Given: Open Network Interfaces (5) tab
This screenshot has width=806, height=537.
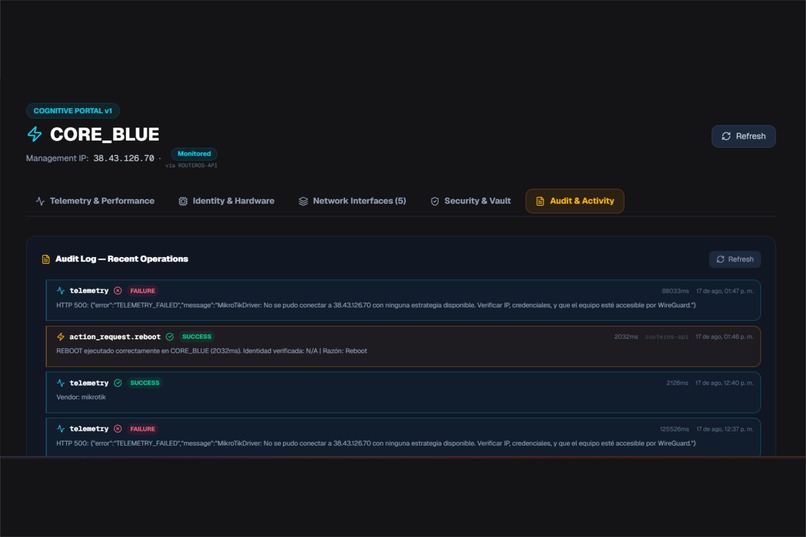Looking at the screenshot, I should [x=352, y=201].
